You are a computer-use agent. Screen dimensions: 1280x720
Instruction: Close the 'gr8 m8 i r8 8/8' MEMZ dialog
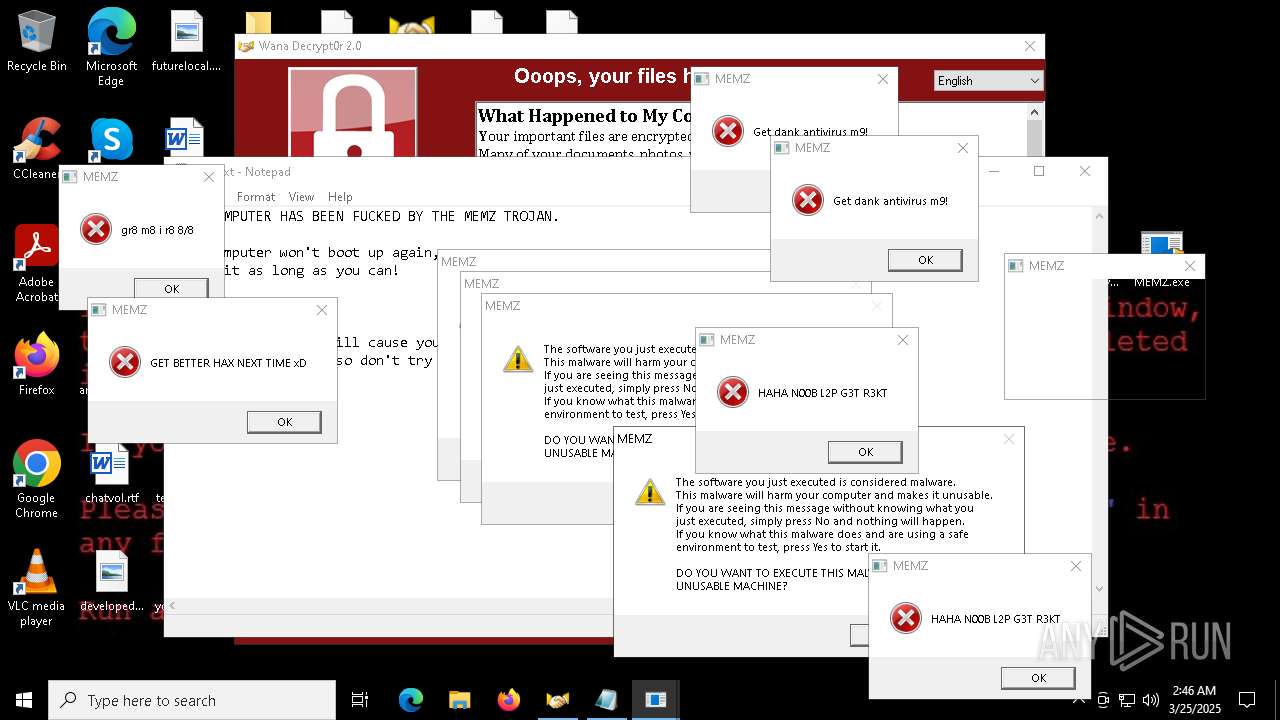pyautogui.click(x=208, y=177)
